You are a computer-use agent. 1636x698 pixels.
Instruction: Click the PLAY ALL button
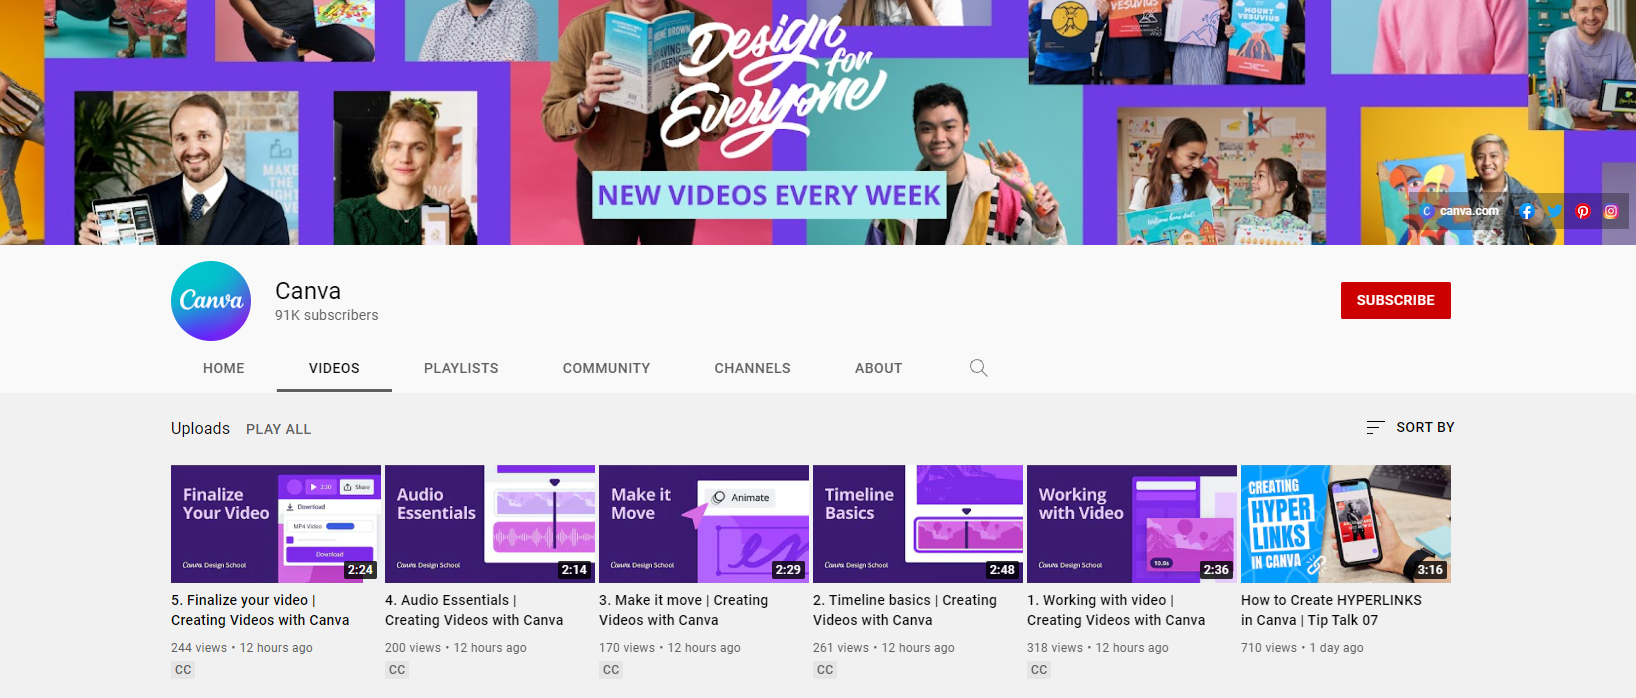pos(278,429)
